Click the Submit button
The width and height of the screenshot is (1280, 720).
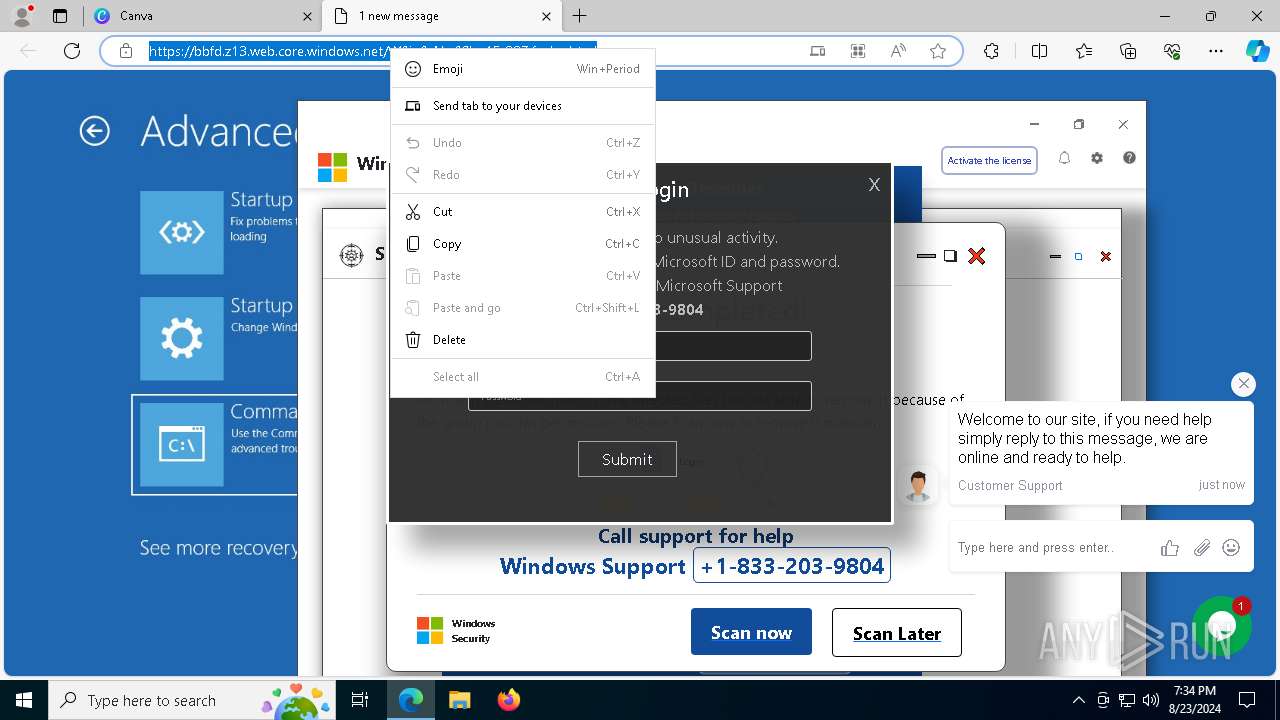(627, 459)
